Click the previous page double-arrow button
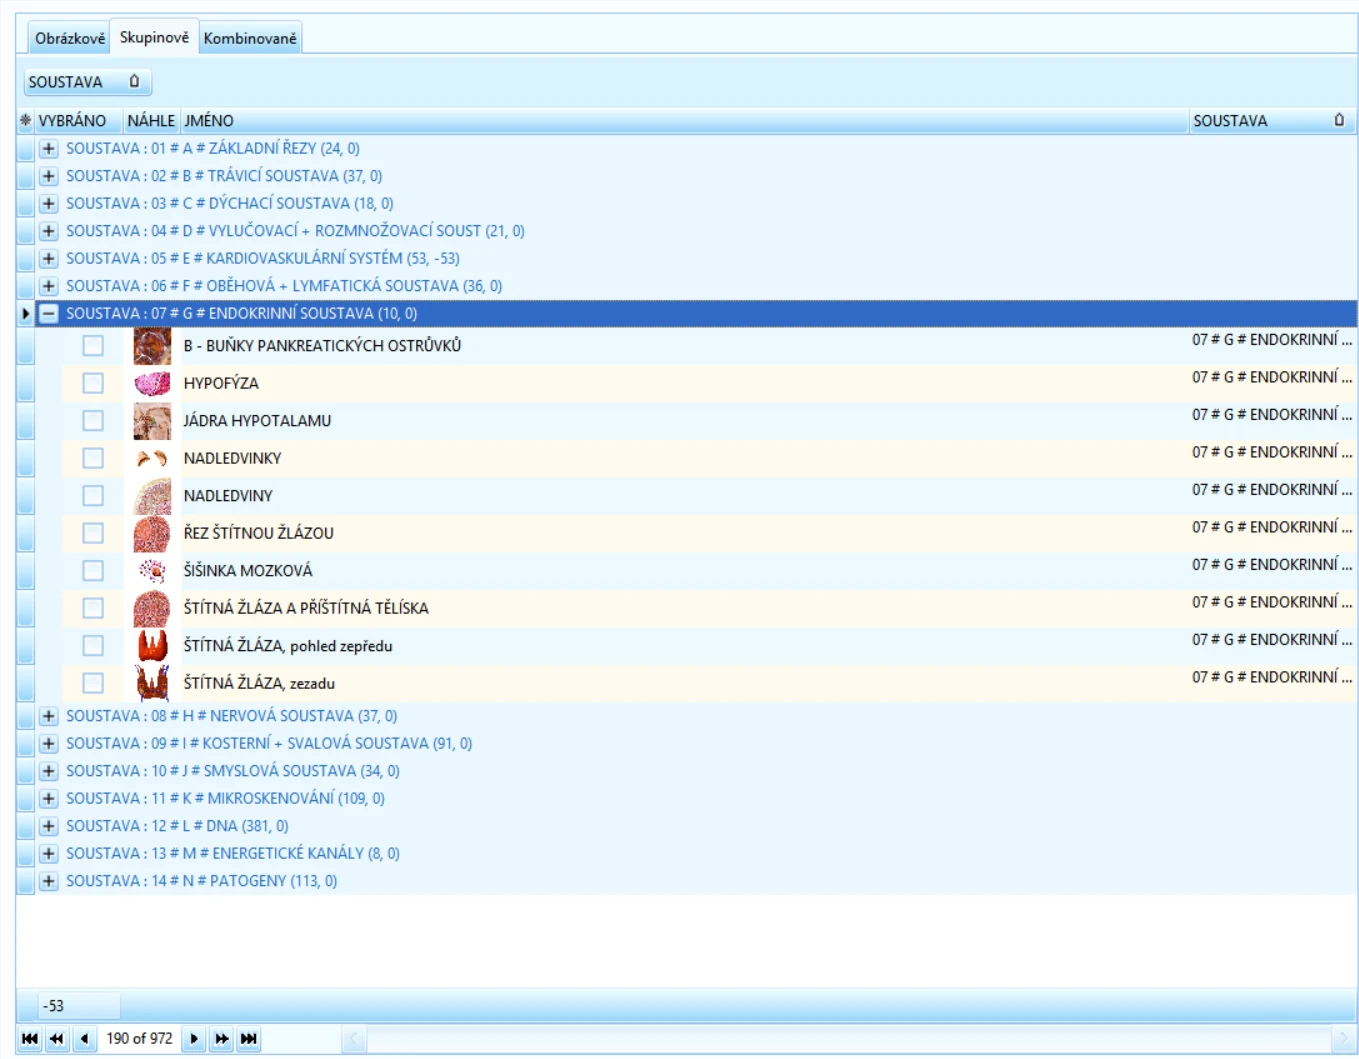 coord(57,1039)
